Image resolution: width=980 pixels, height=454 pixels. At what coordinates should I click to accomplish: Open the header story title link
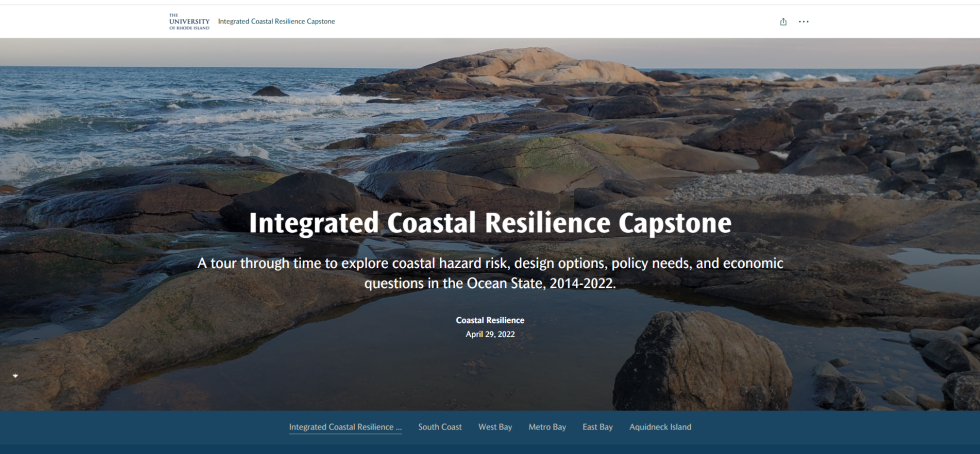pos(276,21)
